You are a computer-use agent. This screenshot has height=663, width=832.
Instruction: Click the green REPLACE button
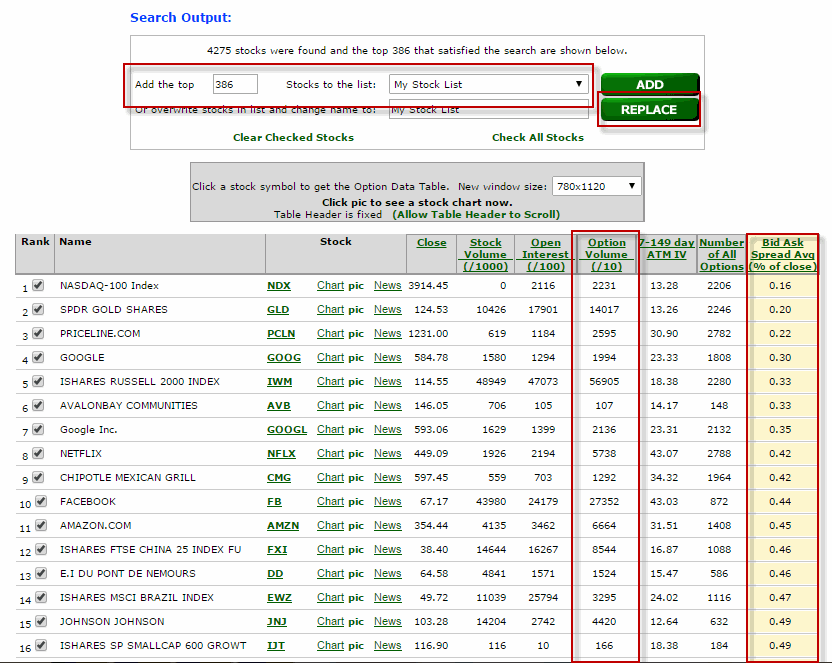coord(649,110)
